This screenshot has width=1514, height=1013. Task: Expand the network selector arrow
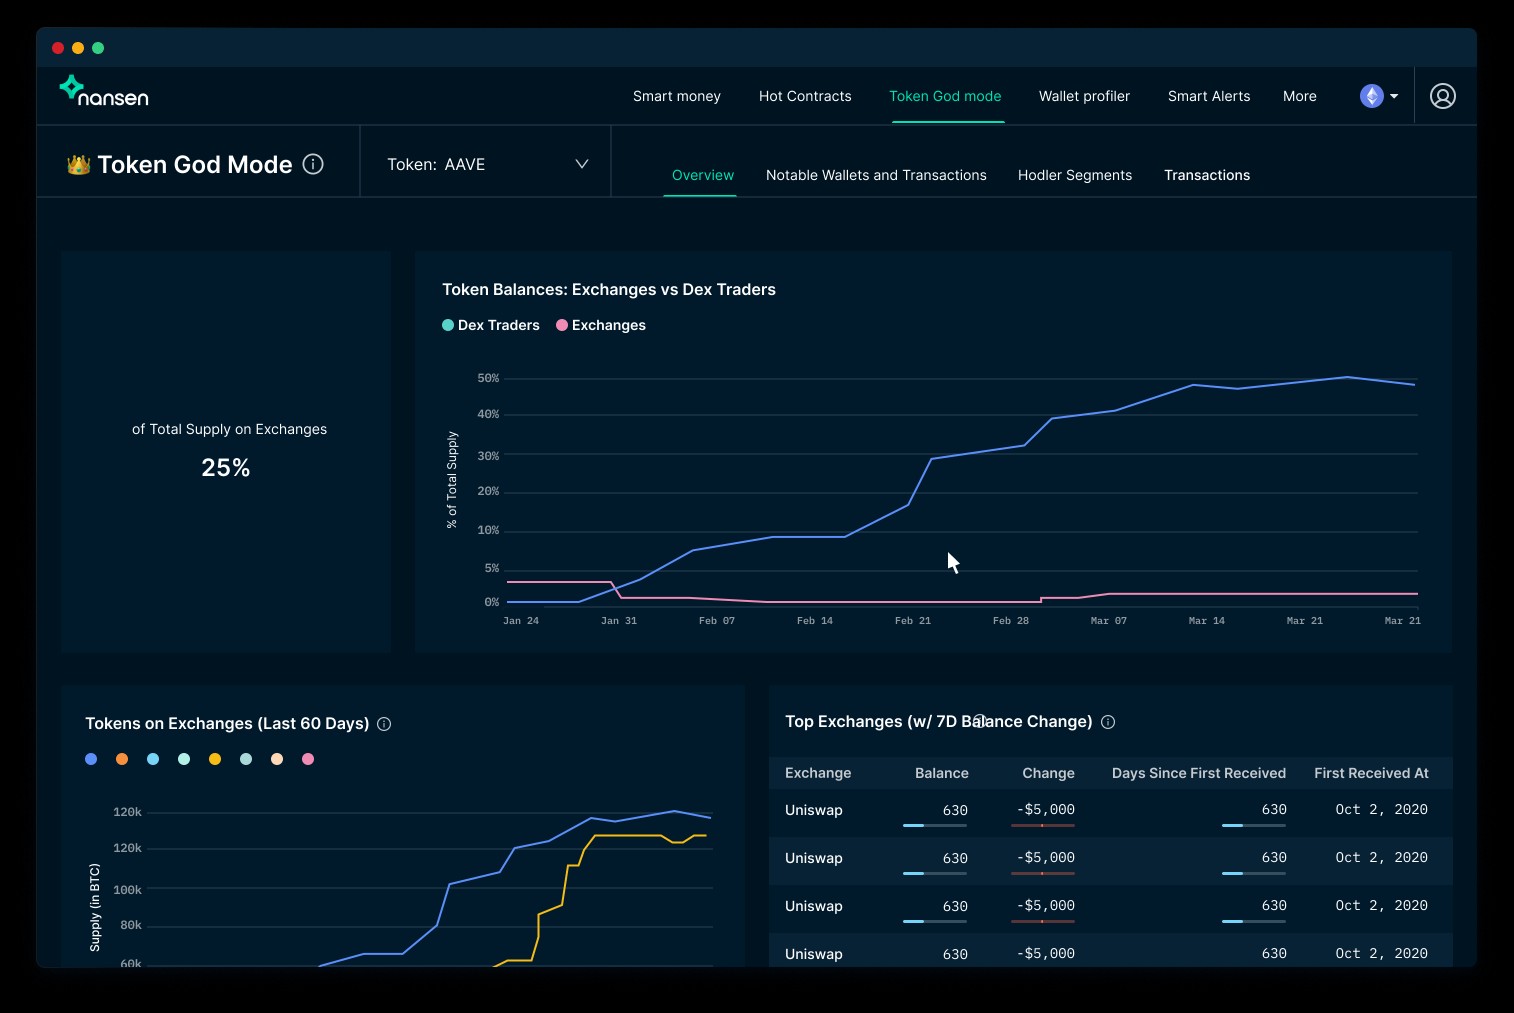tap(1394, 96)
